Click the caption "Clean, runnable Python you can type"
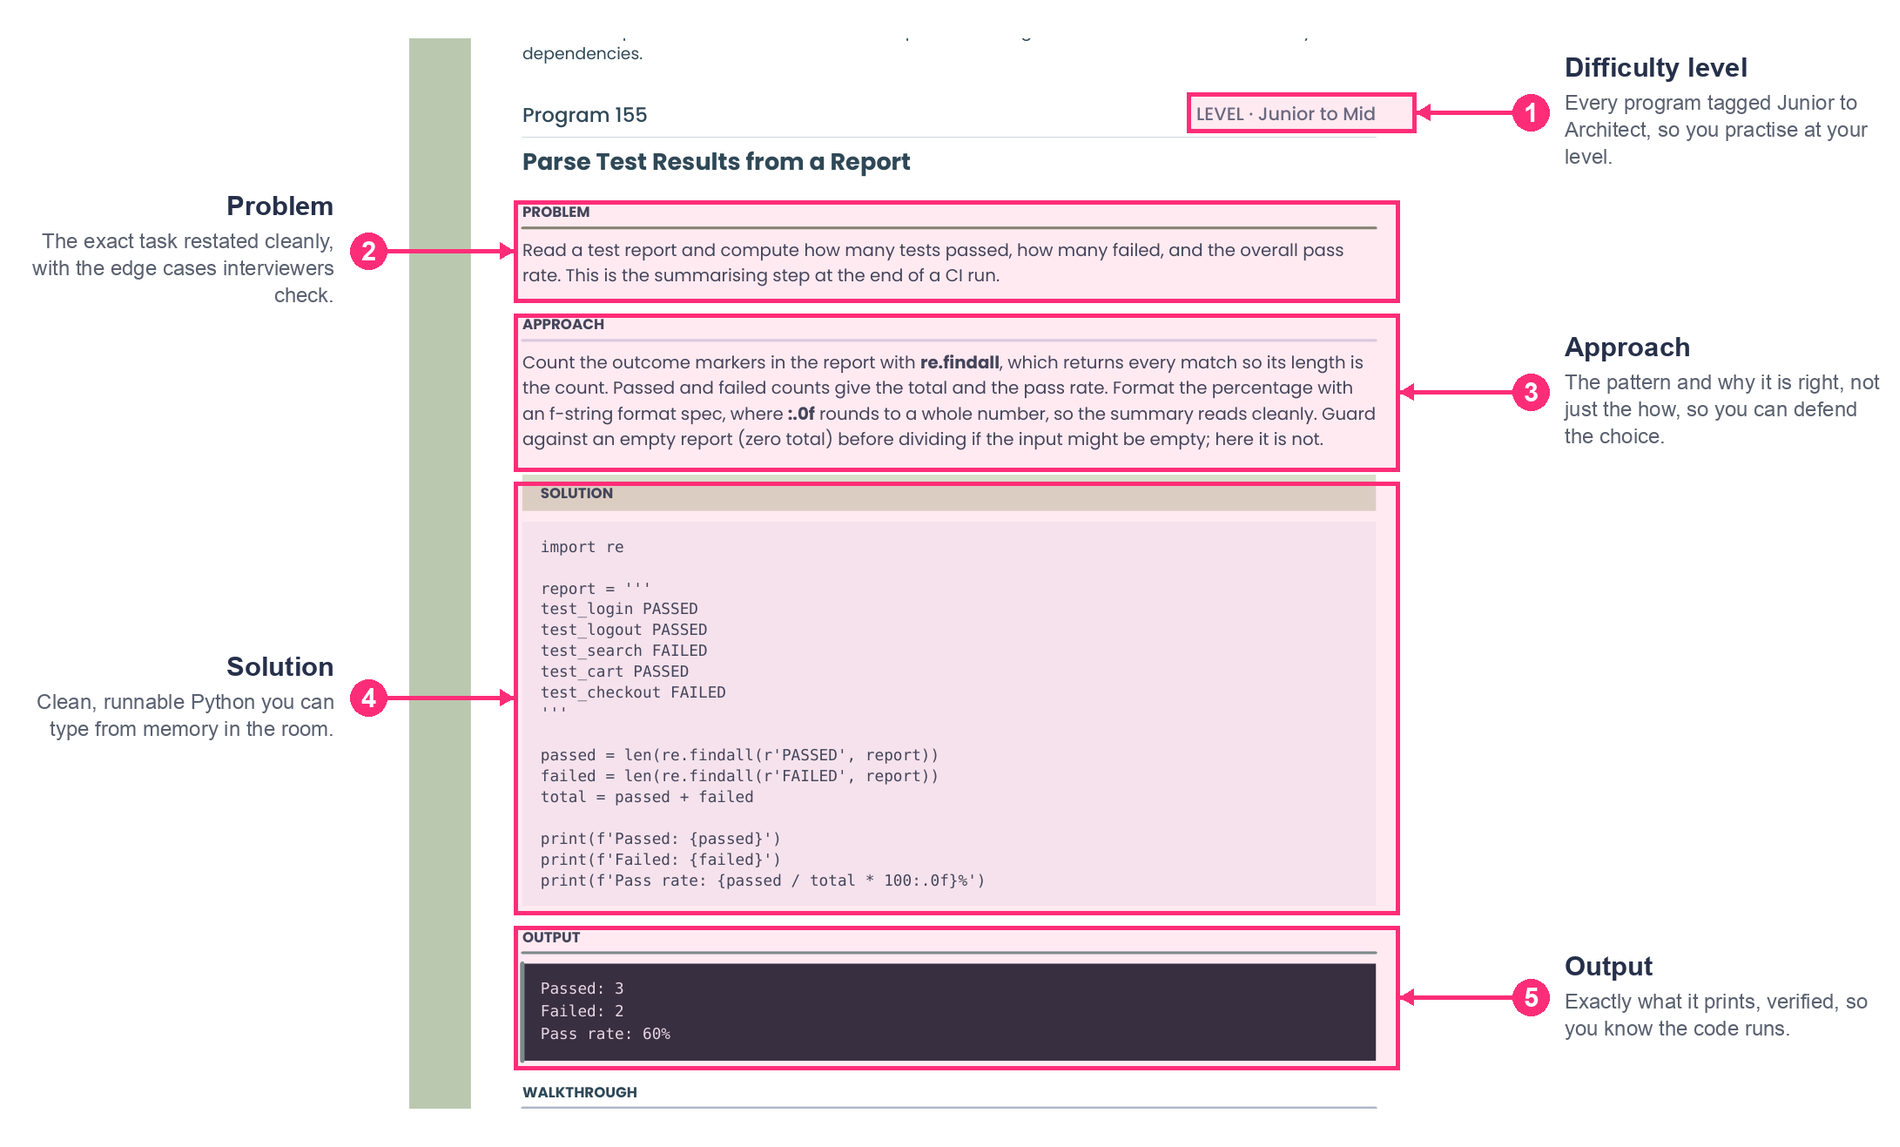The height and width of the screenshot is (1147, 1900). [185, 716]
